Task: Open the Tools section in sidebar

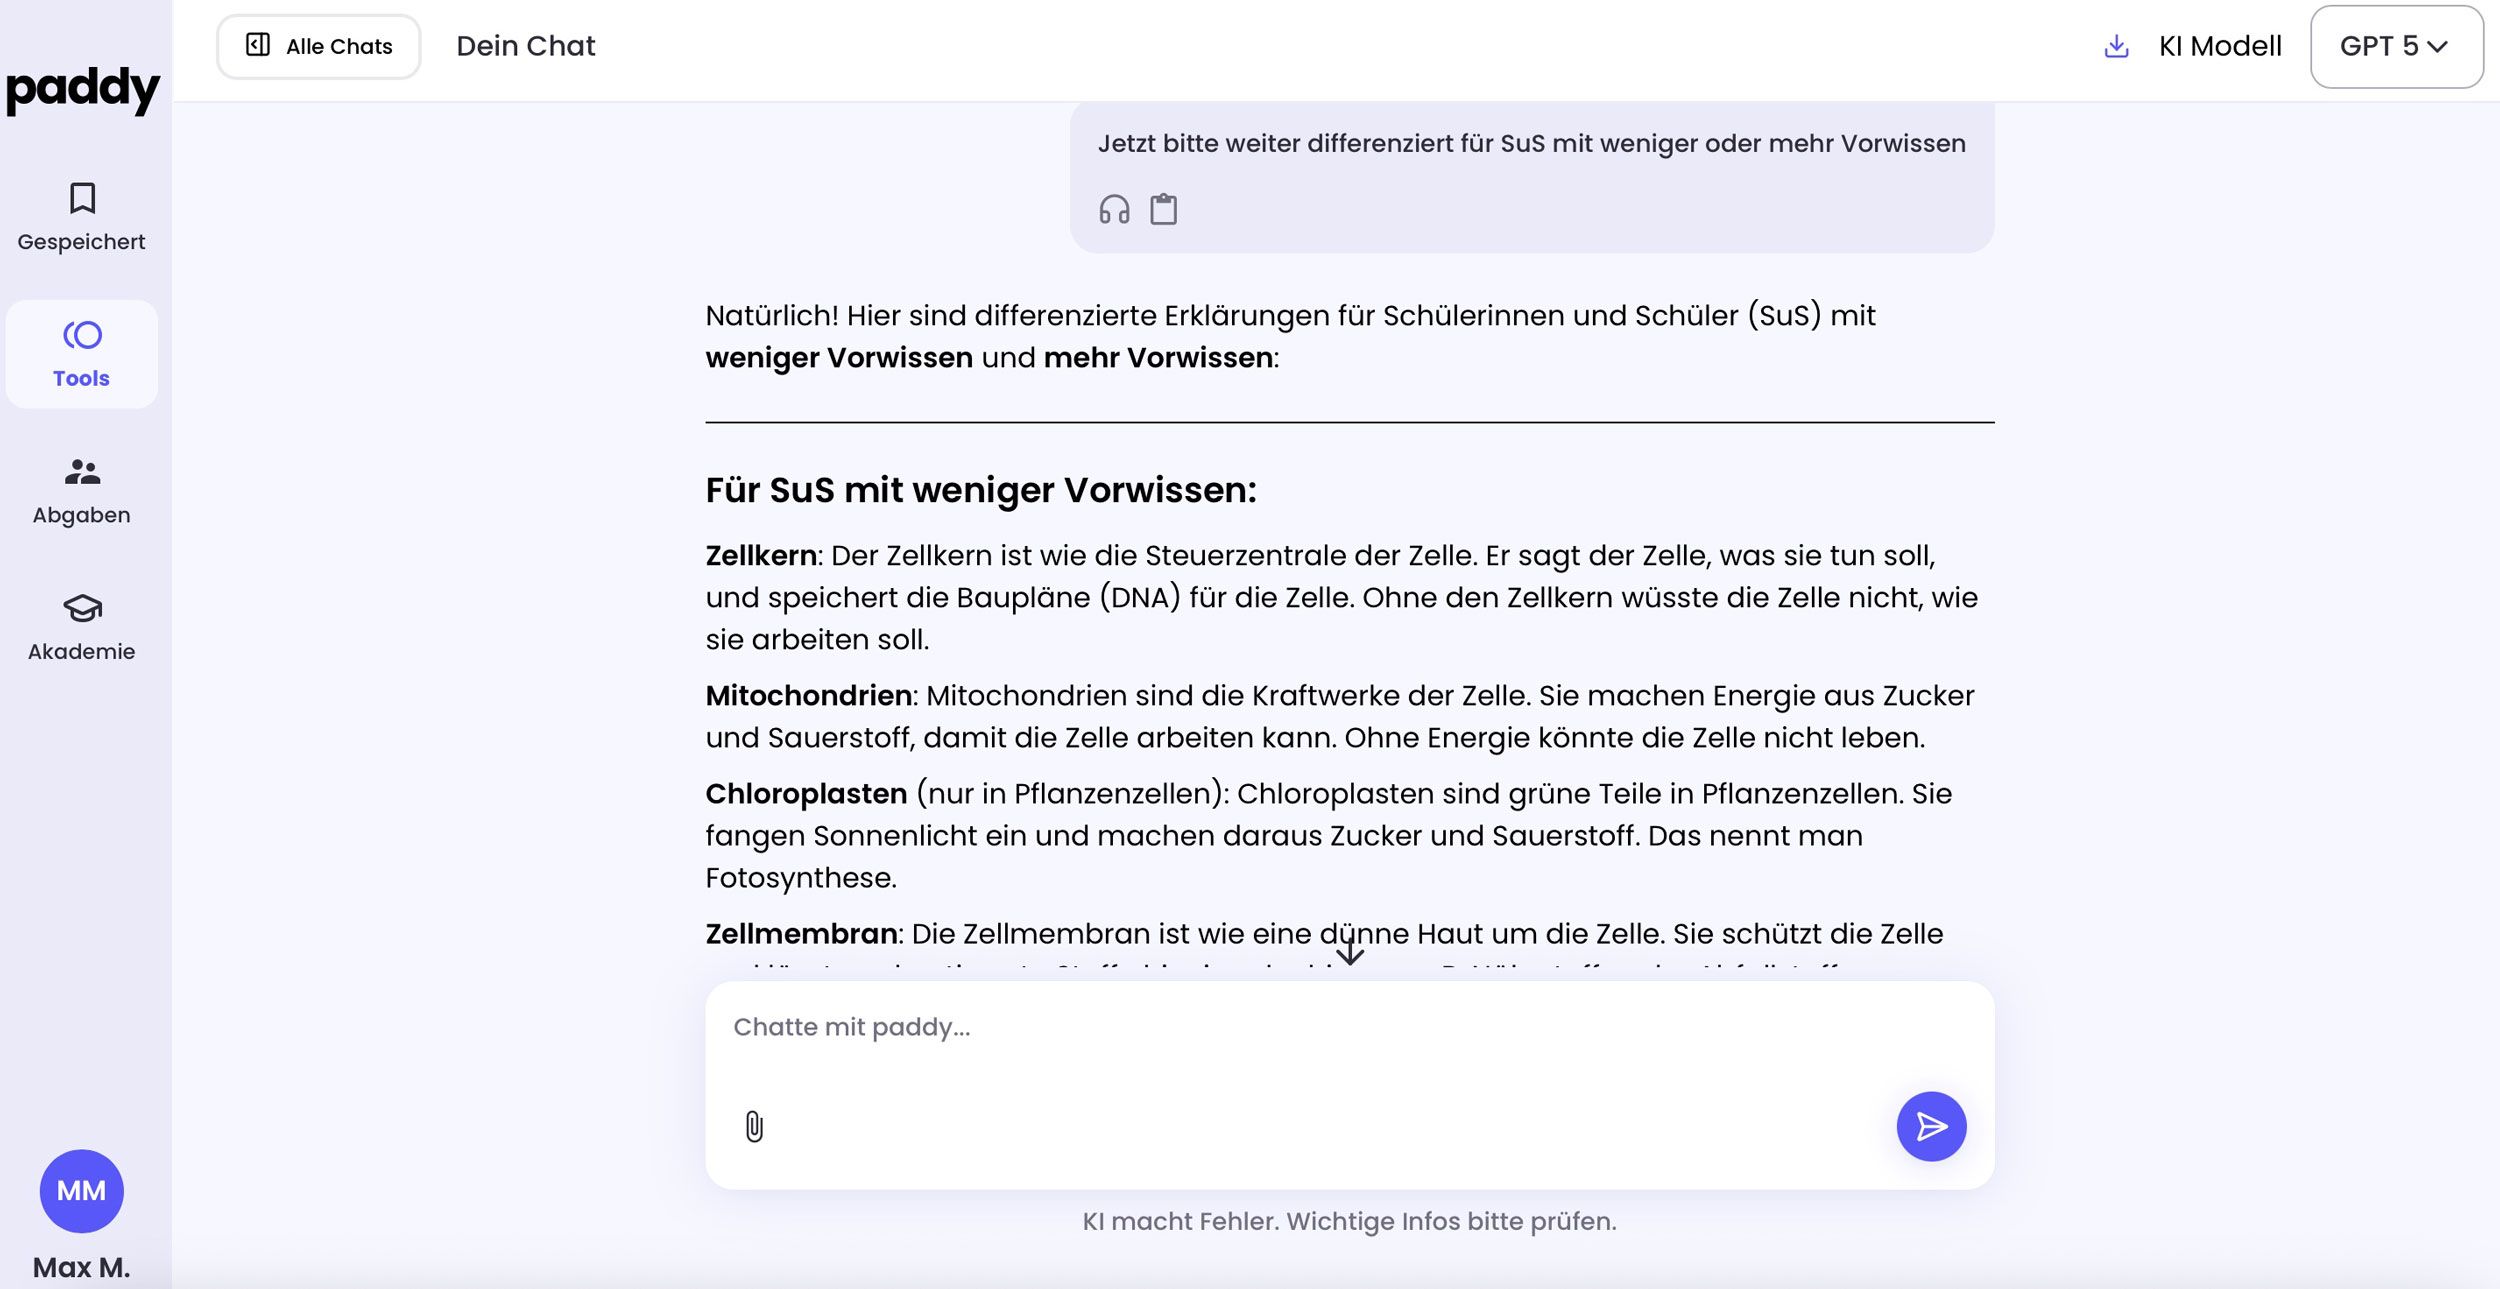Action: point(82,354)
